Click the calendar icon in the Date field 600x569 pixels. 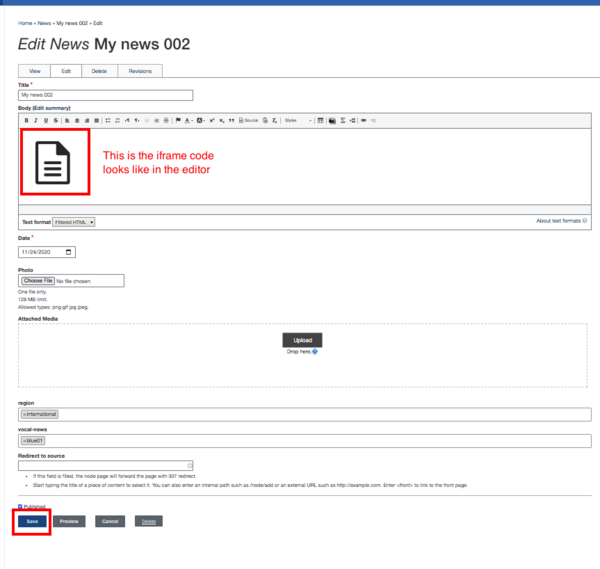point(69,252)
